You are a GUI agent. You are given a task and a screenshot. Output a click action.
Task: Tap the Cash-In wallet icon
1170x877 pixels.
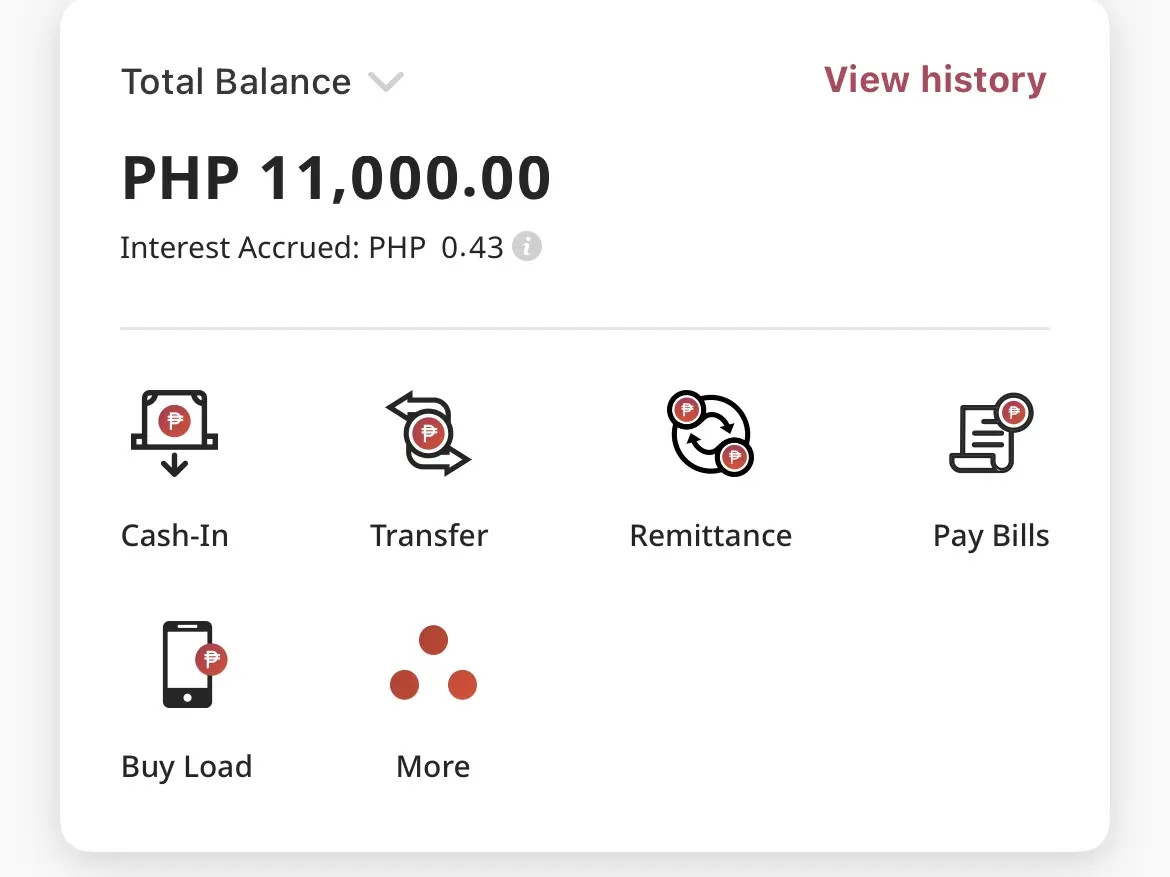pos(175,433)
